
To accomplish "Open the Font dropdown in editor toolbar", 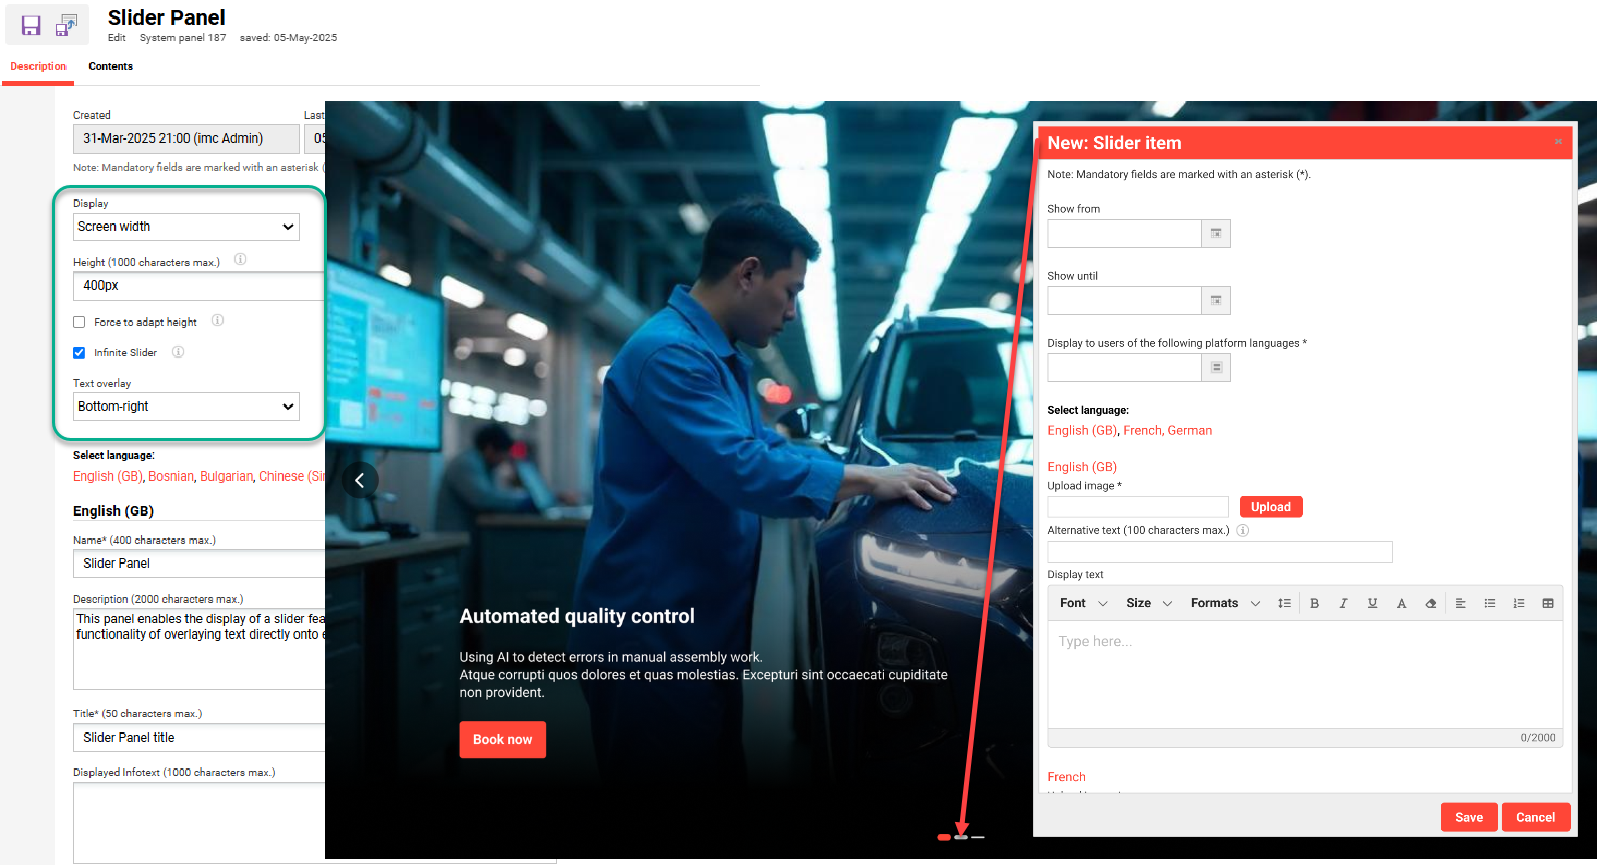I will click(x=1083, y=603).
